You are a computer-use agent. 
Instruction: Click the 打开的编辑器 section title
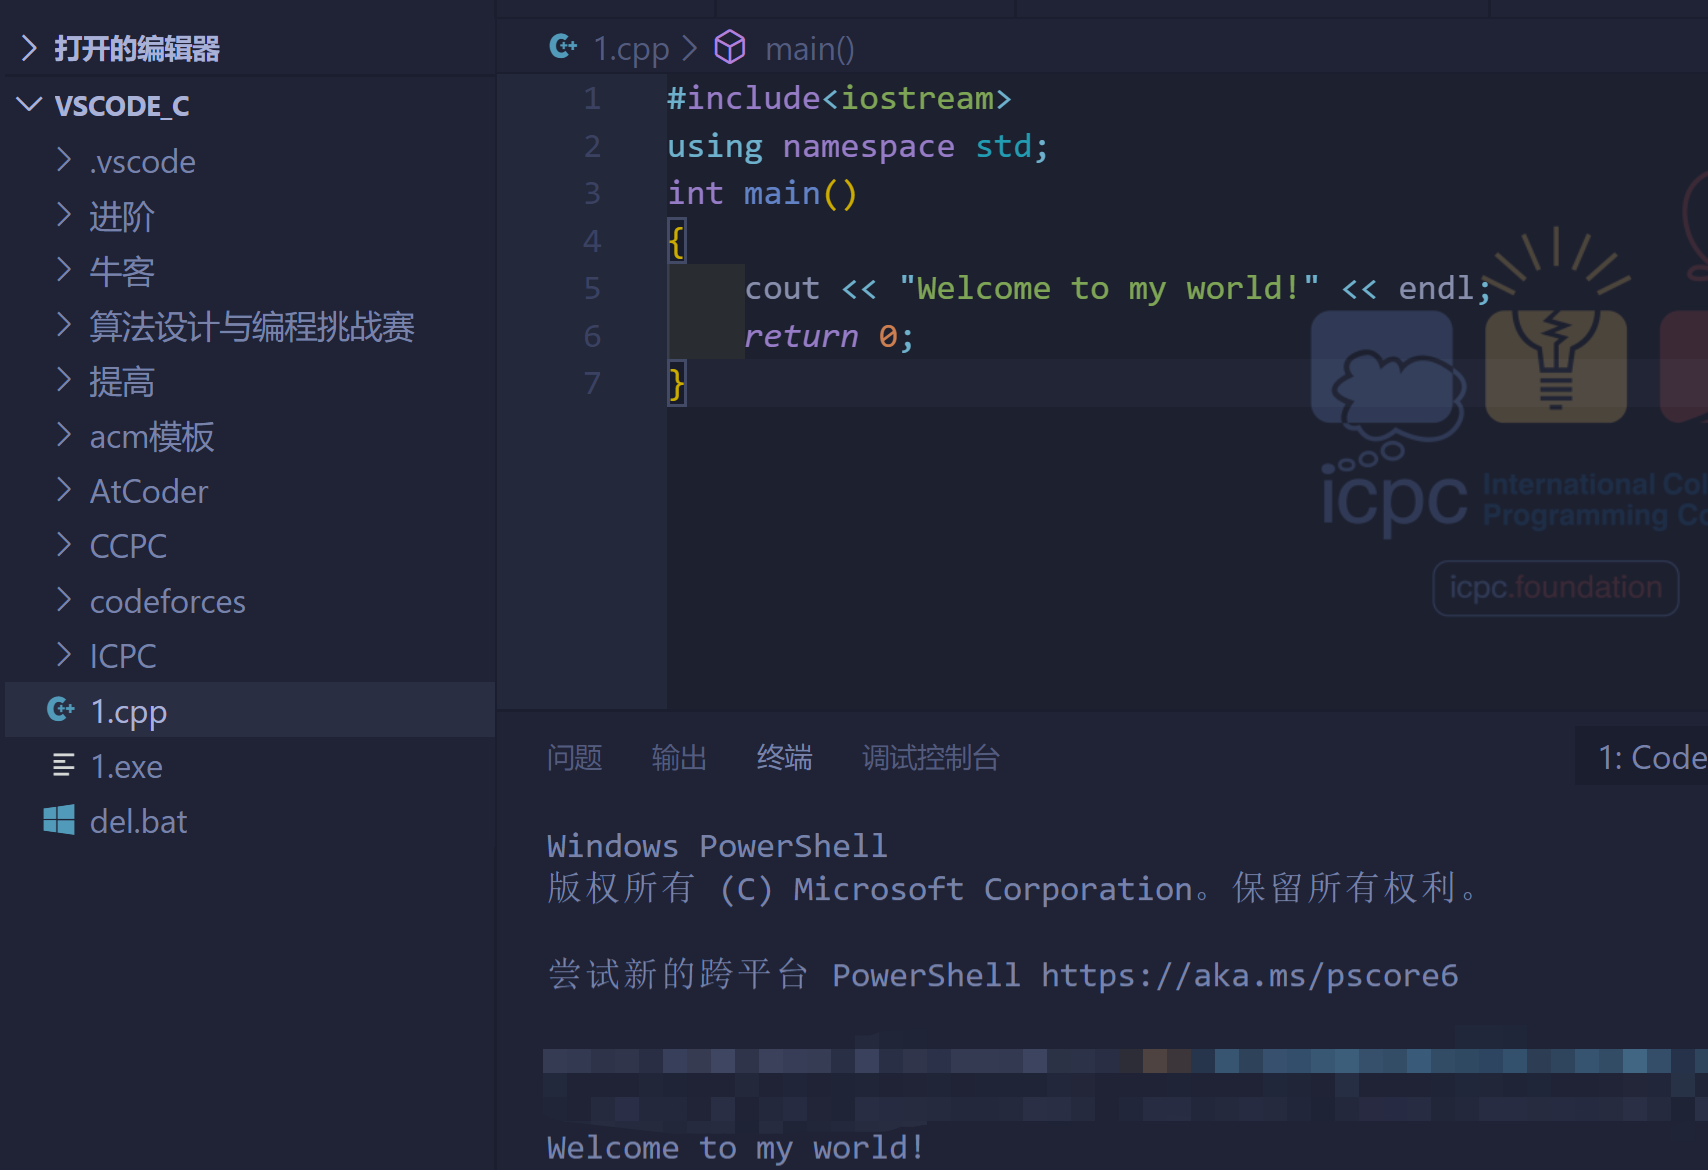pos(137,48)
